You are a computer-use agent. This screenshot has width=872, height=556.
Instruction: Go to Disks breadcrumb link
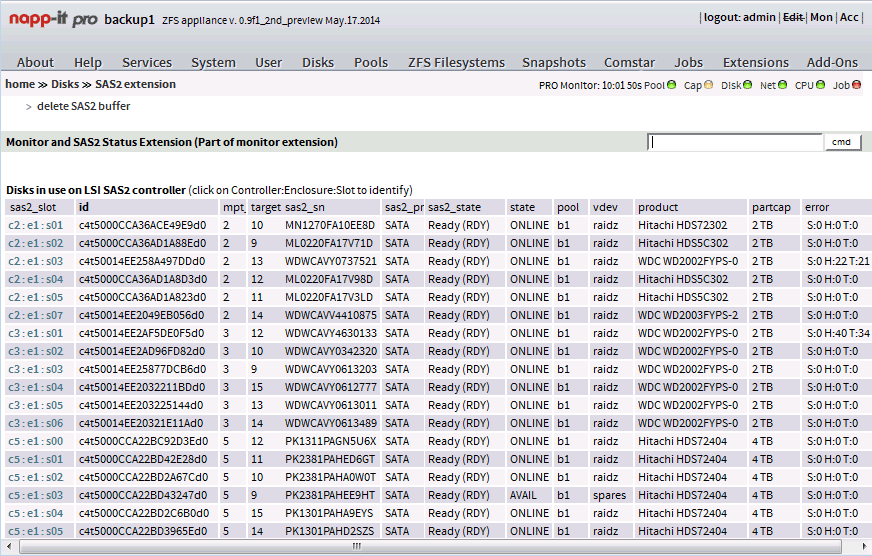pos(65,84)
